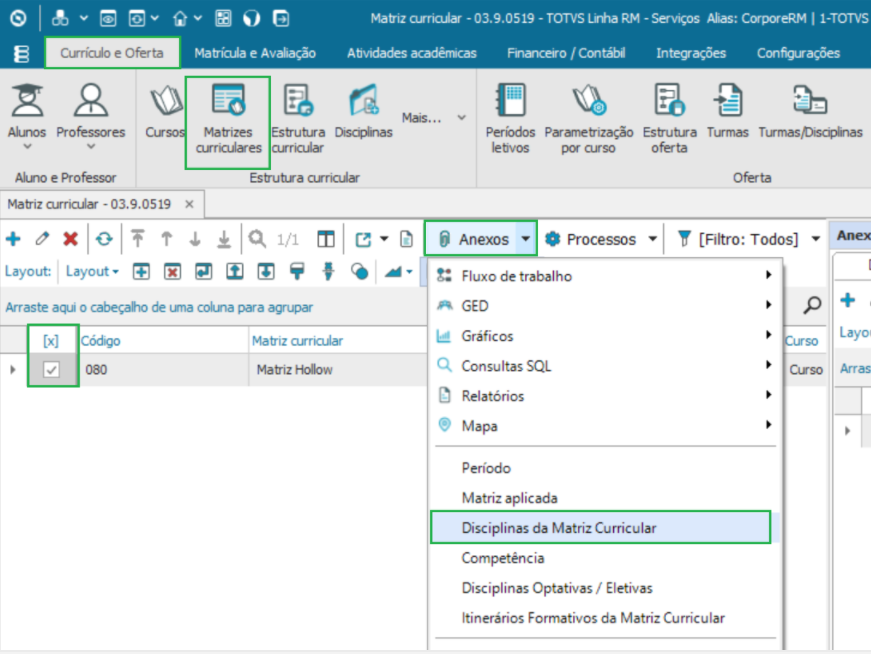This screenshot has height=654, width=871.
Task: Click the export icon in the toolbar
Action: [x=363, y=239]
